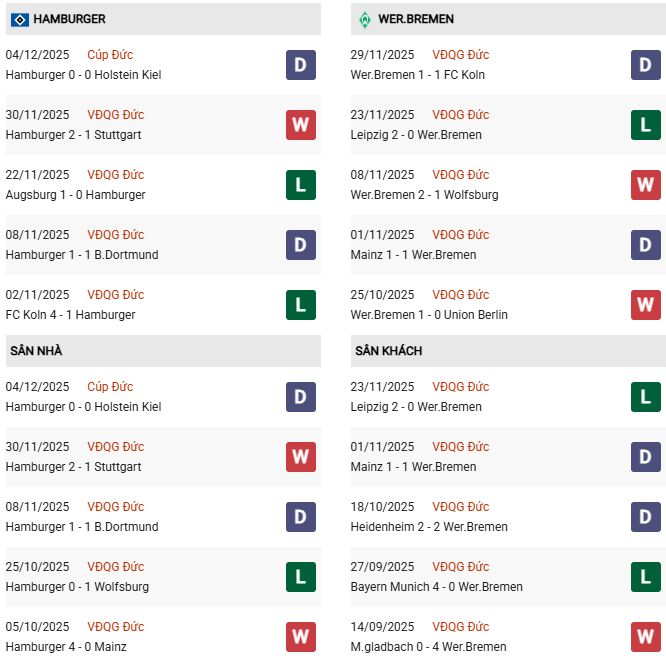The width and height of the screenshot is (666, 662).
Task: Click the L badge for Leipzig 2-0 Wer.Bremen in Bremen's recent form
Action: (645, 125)
